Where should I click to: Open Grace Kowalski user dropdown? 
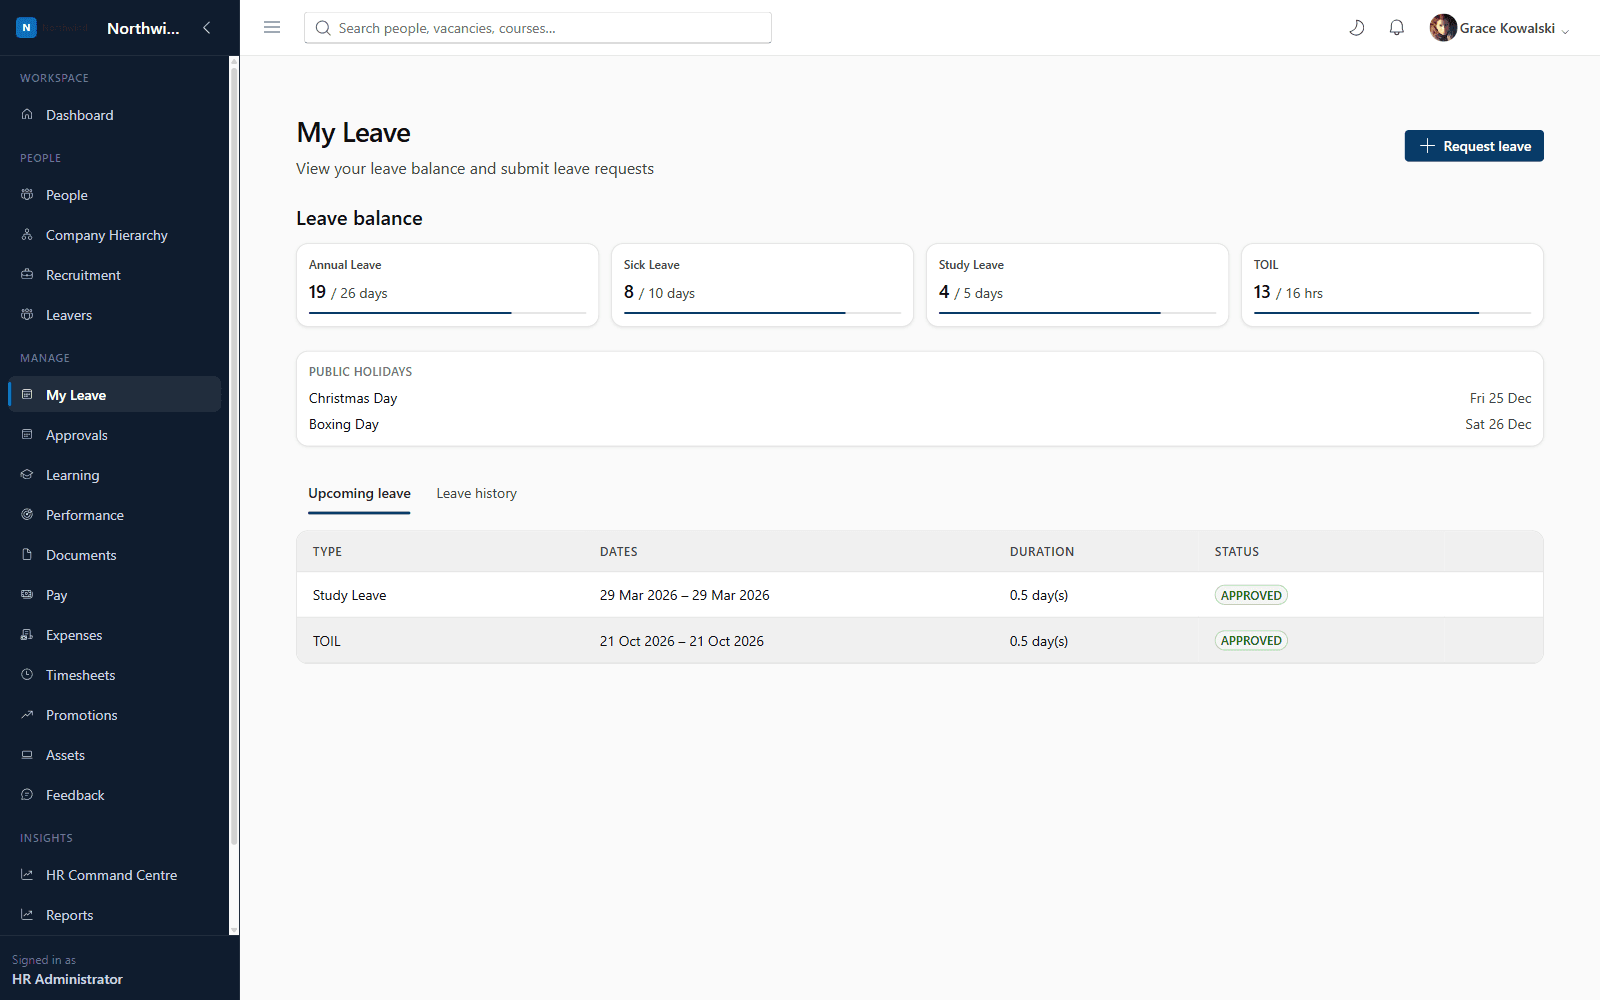click(x=1499, y=28)
